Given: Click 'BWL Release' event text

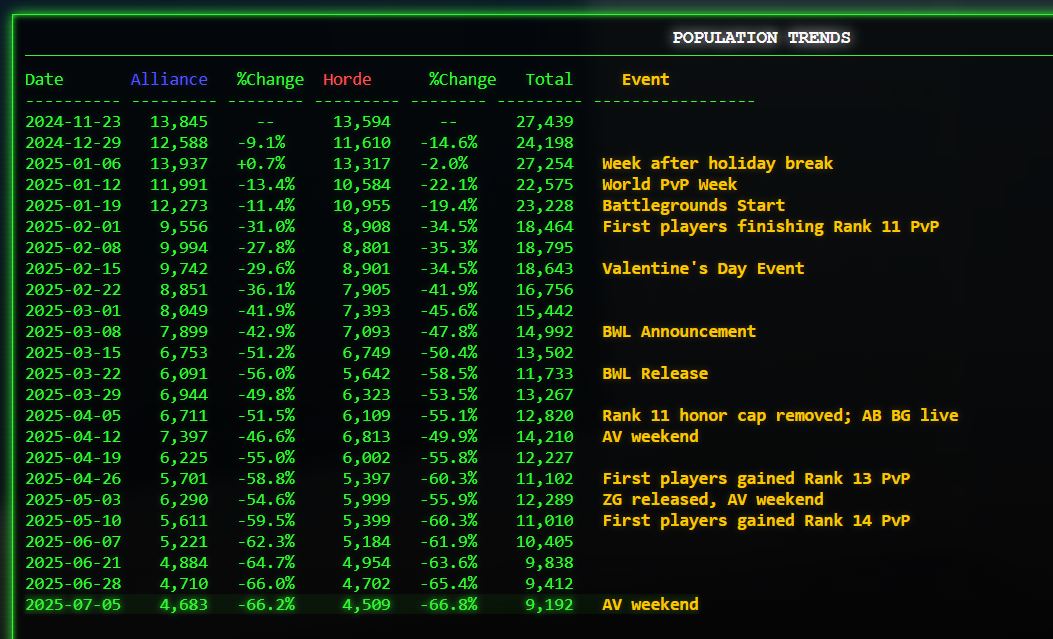Looking at the screenshot, I should point(655,373).
